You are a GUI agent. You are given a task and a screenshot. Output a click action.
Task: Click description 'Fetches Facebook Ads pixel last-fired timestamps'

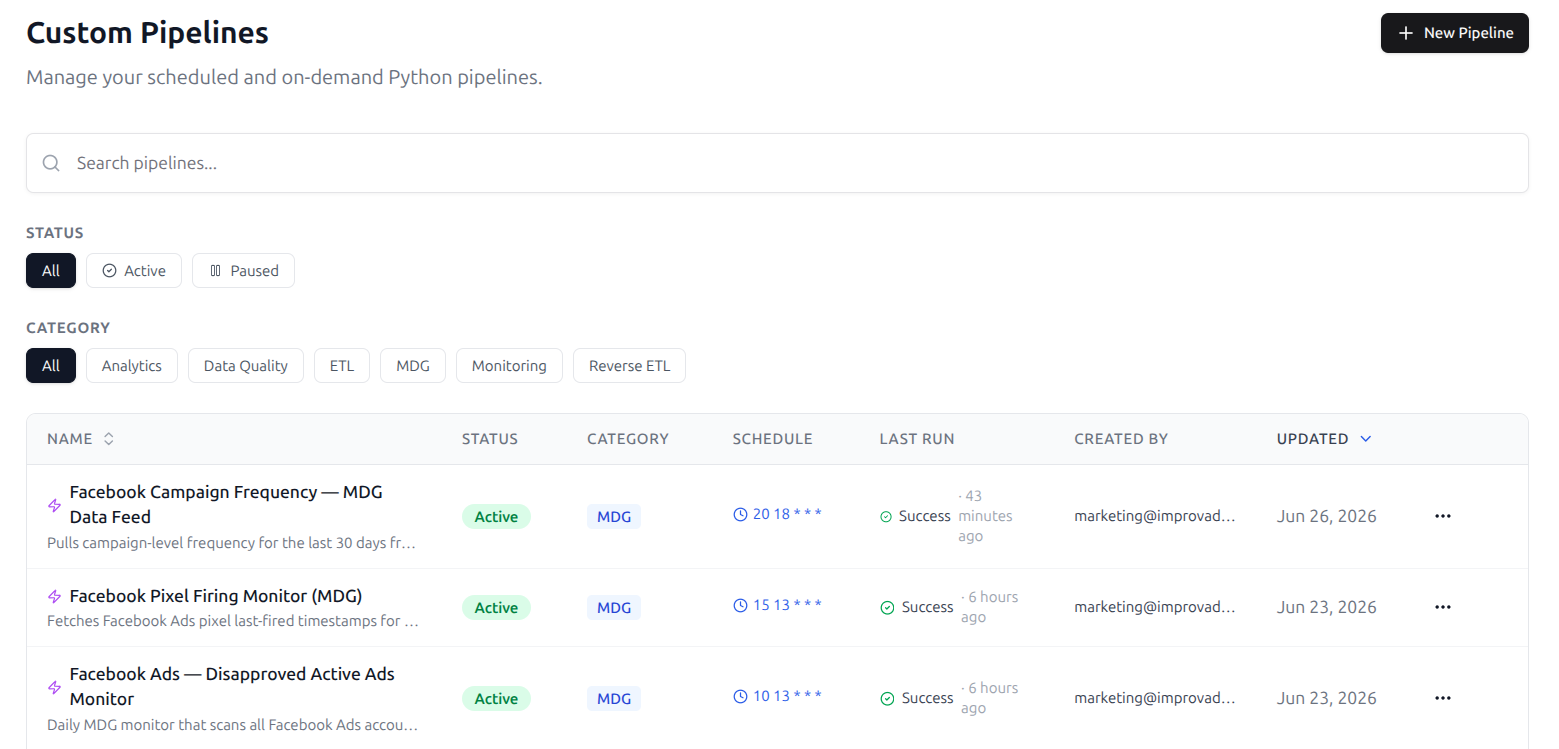[233, 621]
